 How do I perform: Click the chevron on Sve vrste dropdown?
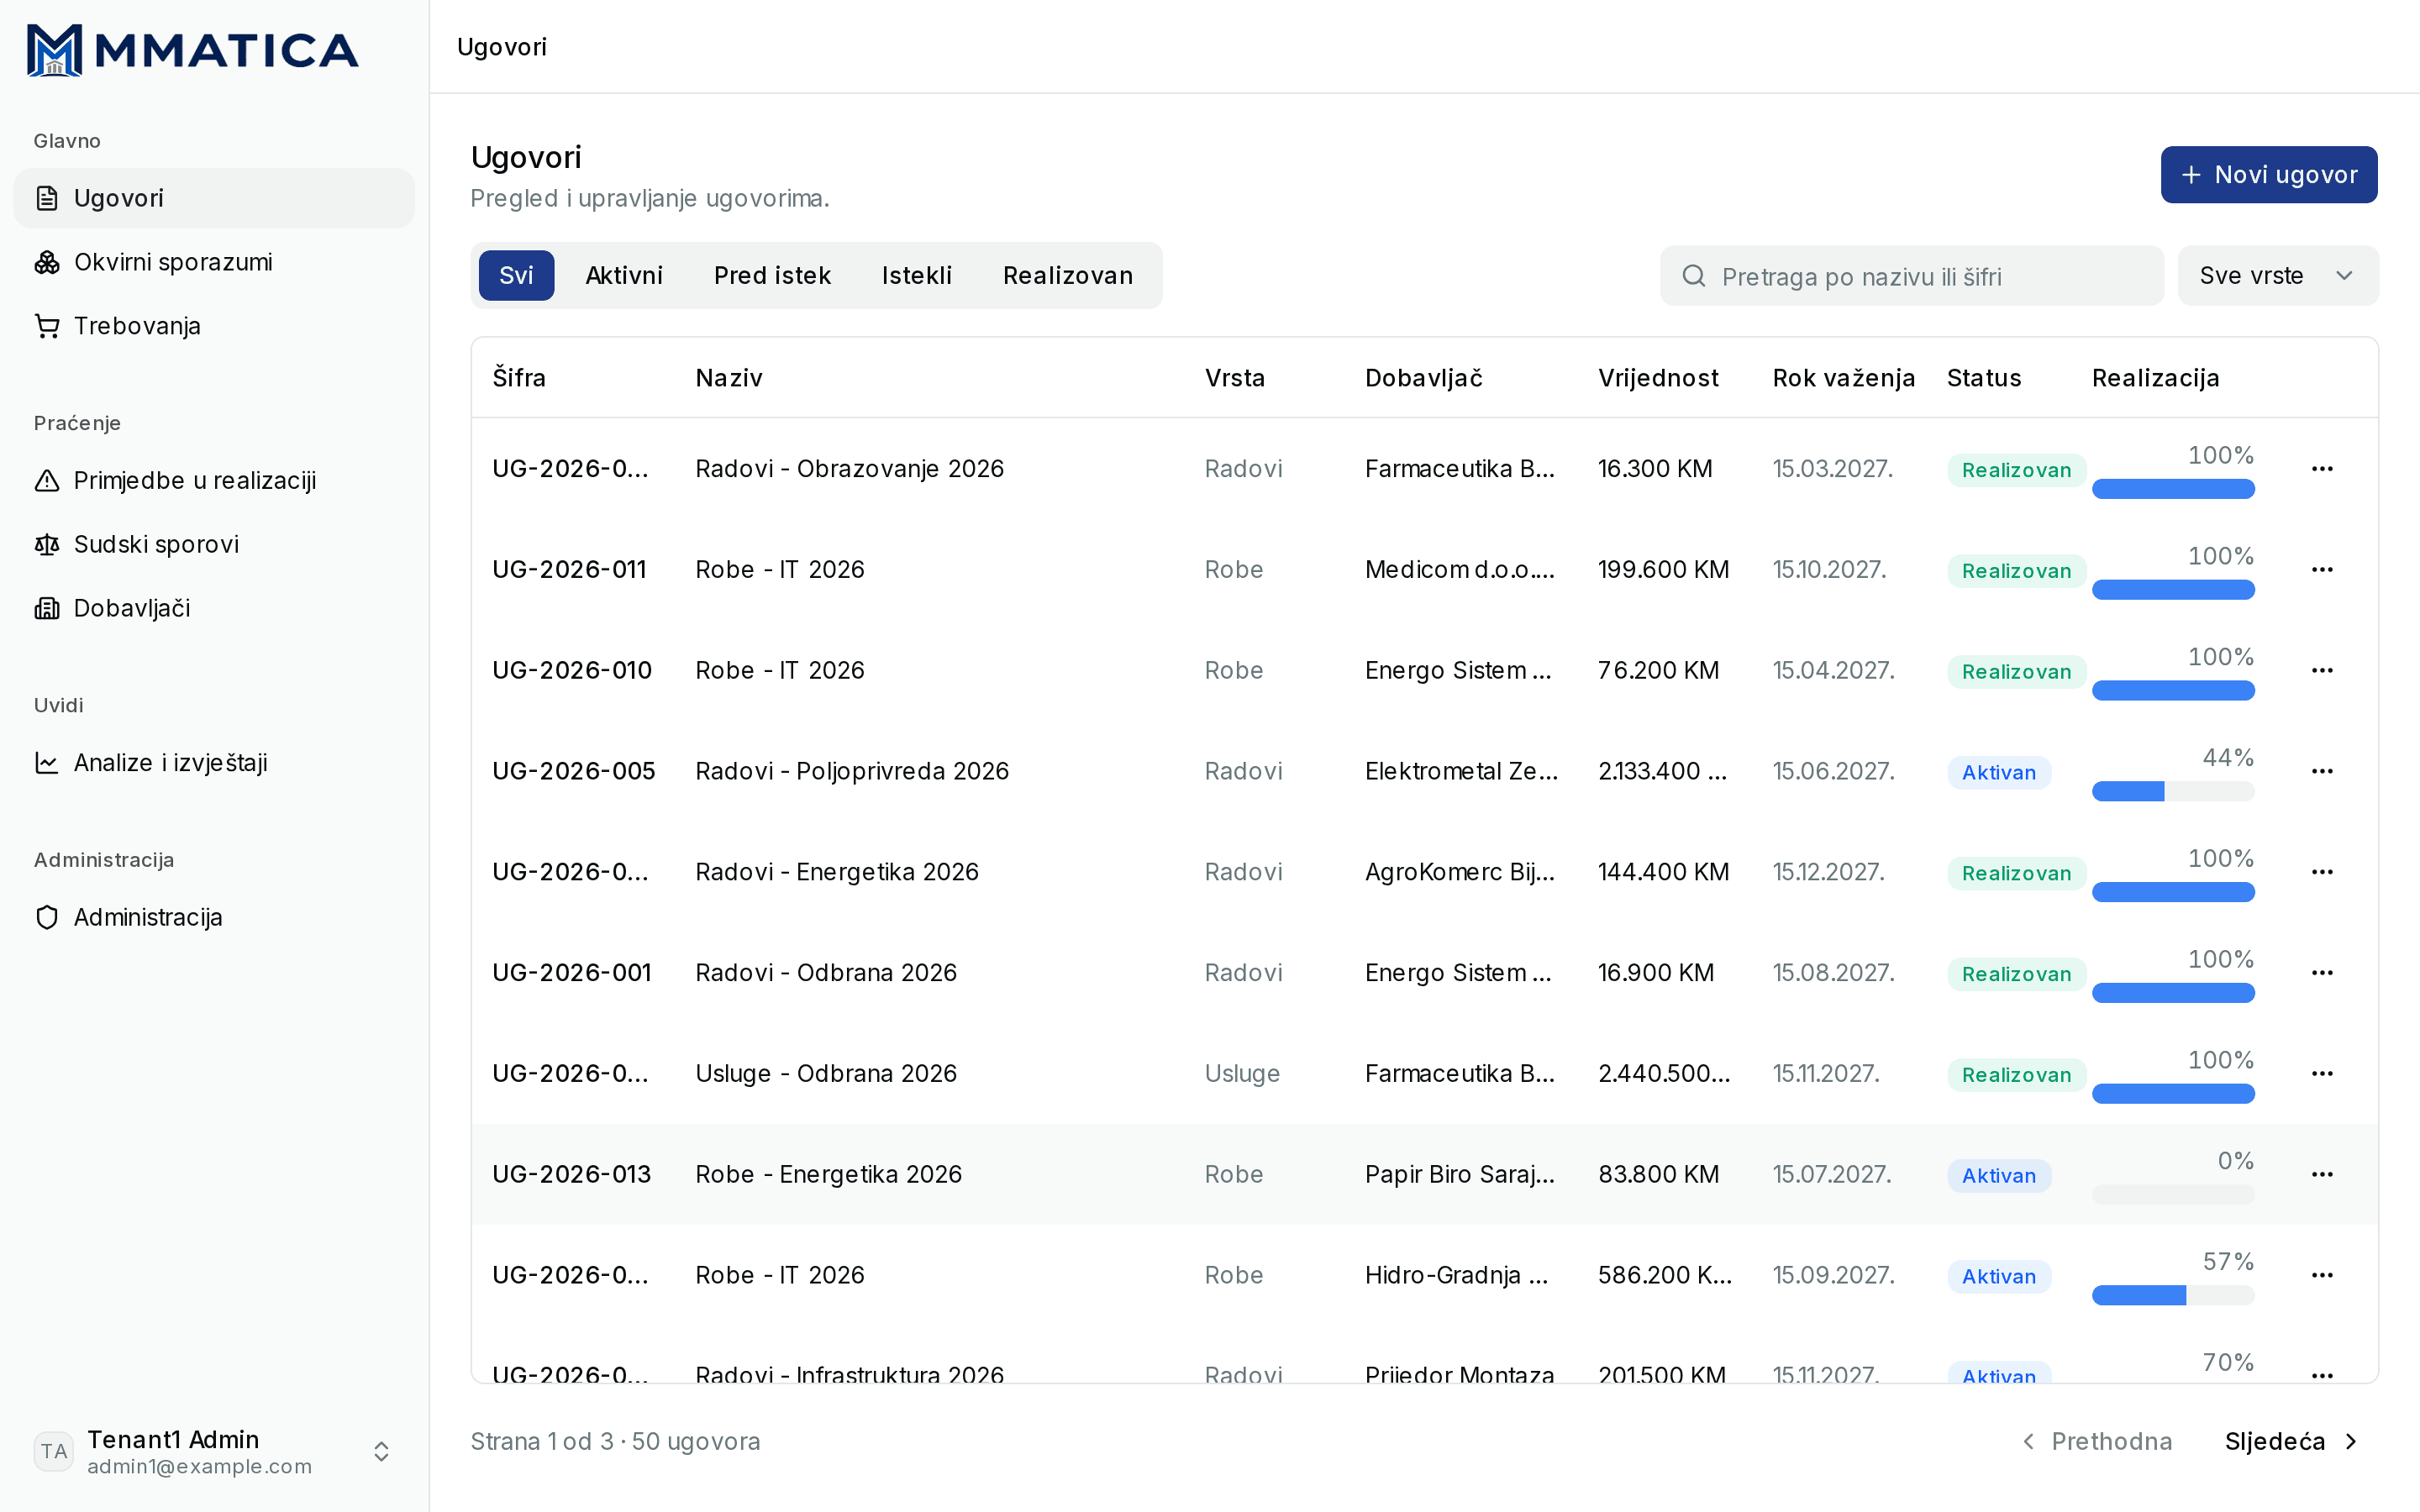click(x=2344, y=276)
